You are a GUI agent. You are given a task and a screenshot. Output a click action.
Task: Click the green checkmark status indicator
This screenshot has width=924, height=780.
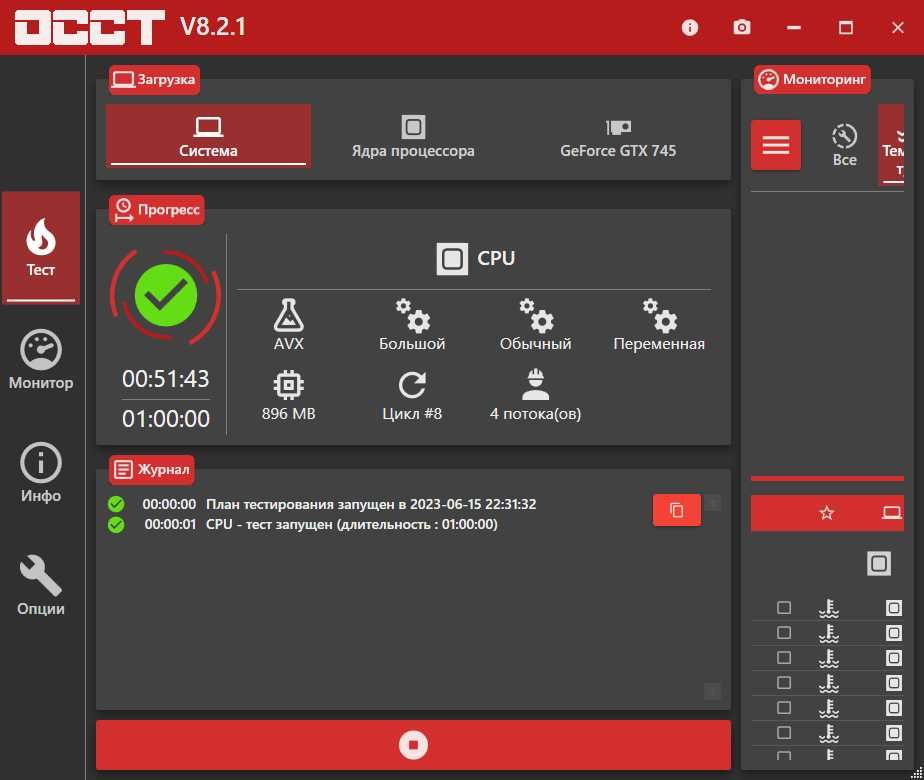tap(166, 295)
